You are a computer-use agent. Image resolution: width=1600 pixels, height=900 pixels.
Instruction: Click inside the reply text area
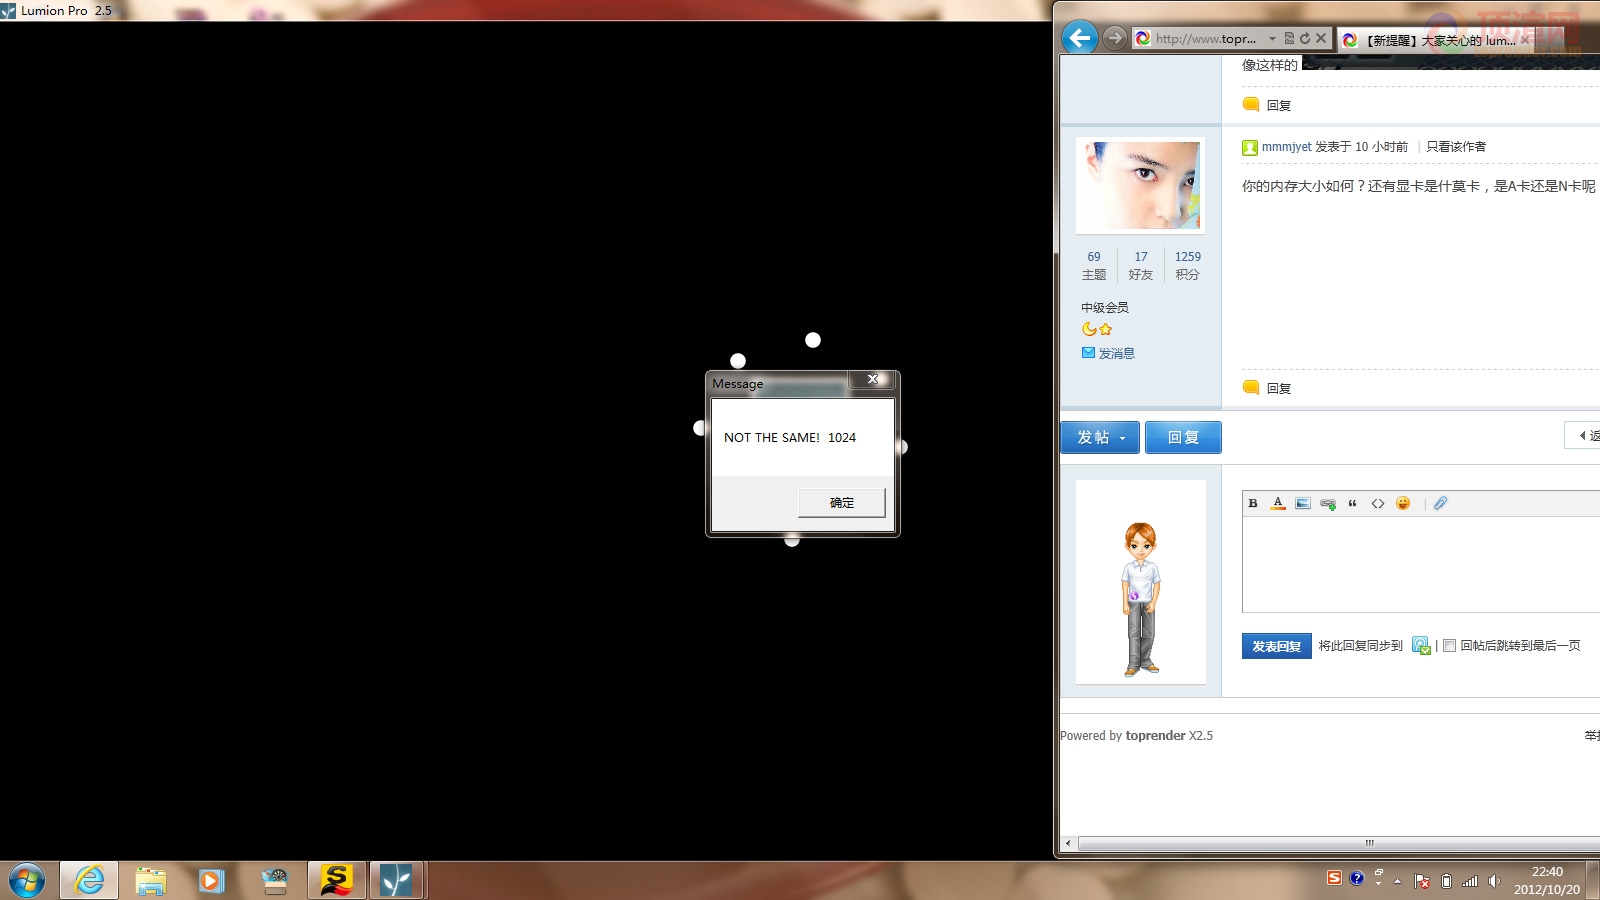click(x=1420, y=564)
